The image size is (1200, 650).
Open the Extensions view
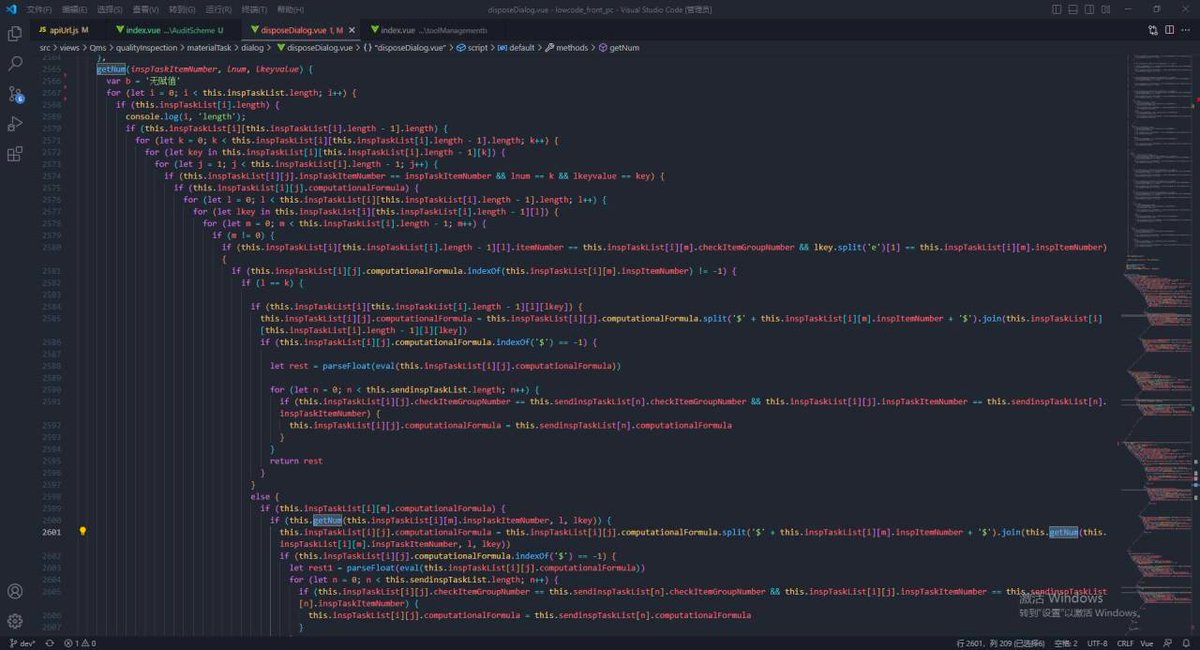tap(15, 154)
